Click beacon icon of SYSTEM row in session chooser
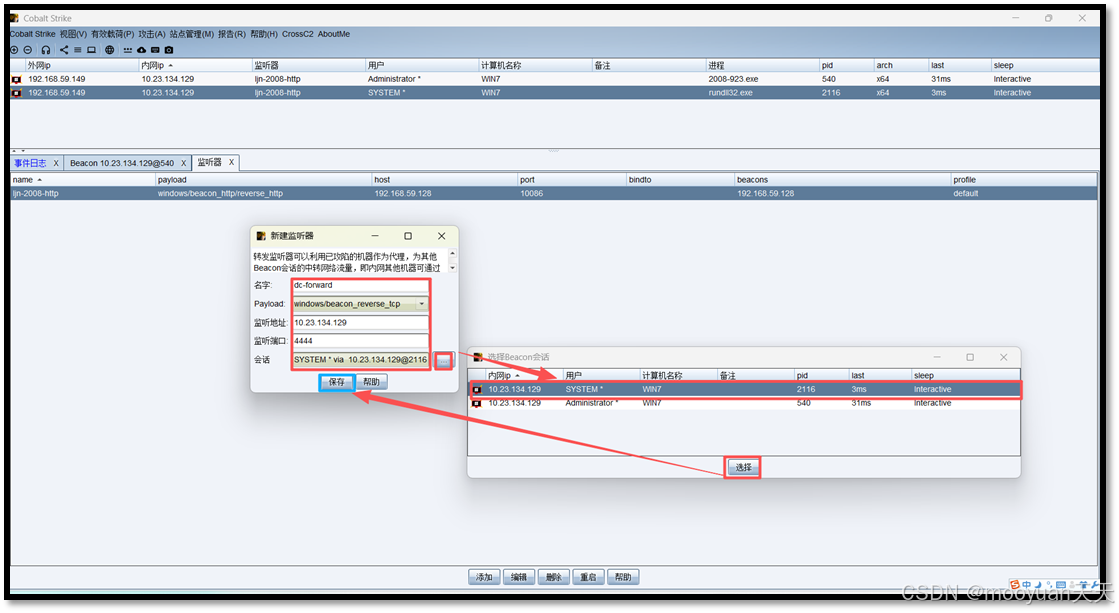The image size is (1119, 613). click(x=477, y=390)
